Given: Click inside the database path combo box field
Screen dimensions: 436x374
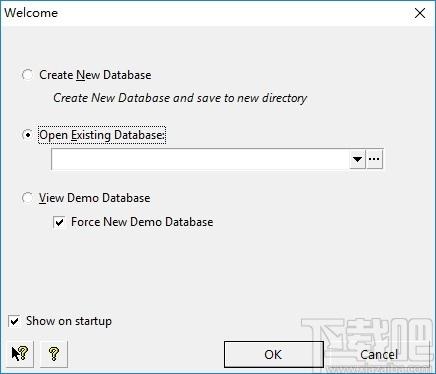Looking at the screenshot, I should [x=200, y=159].
